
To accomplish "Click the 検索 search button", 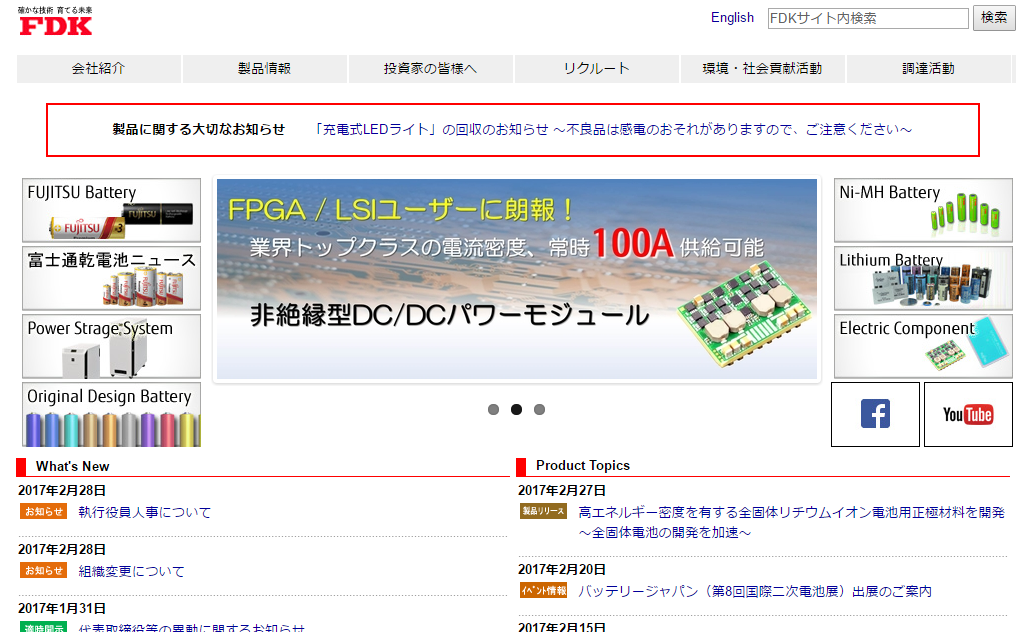I will [994, 18].
